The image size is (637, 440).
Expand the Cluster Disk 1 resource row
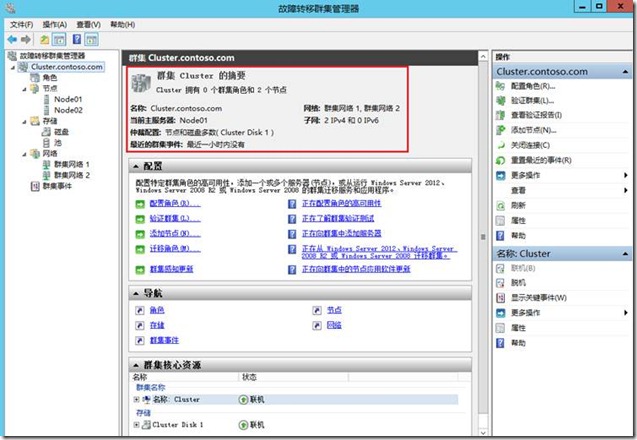[x=136, y=425]
